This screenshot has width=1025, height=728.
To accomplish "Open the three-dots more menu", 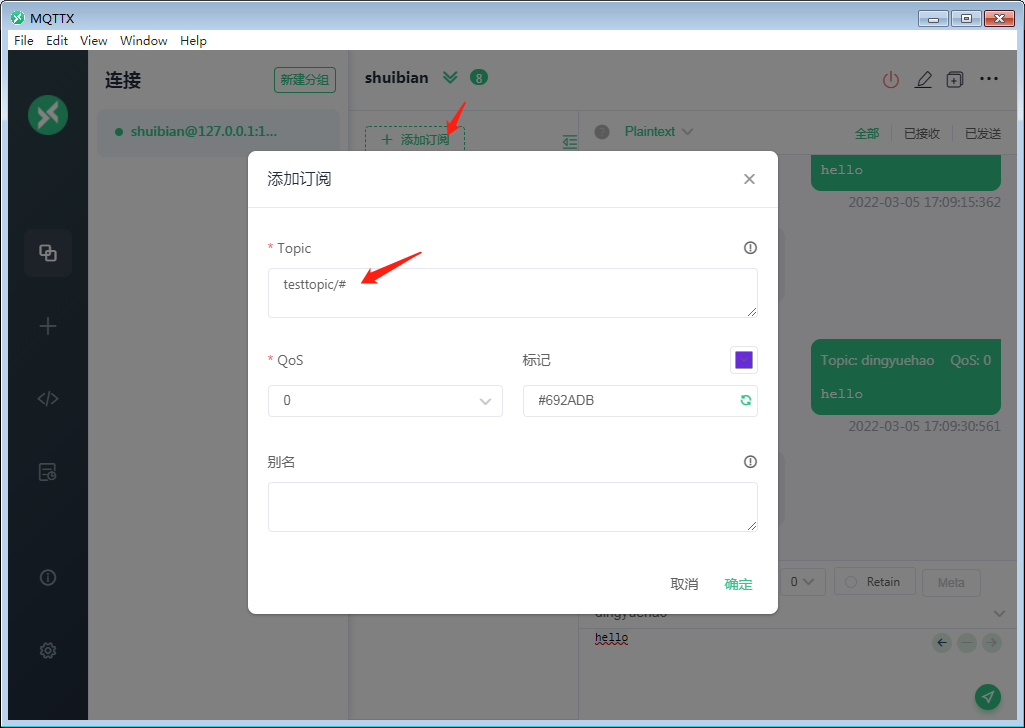I will tap(989, 79).
